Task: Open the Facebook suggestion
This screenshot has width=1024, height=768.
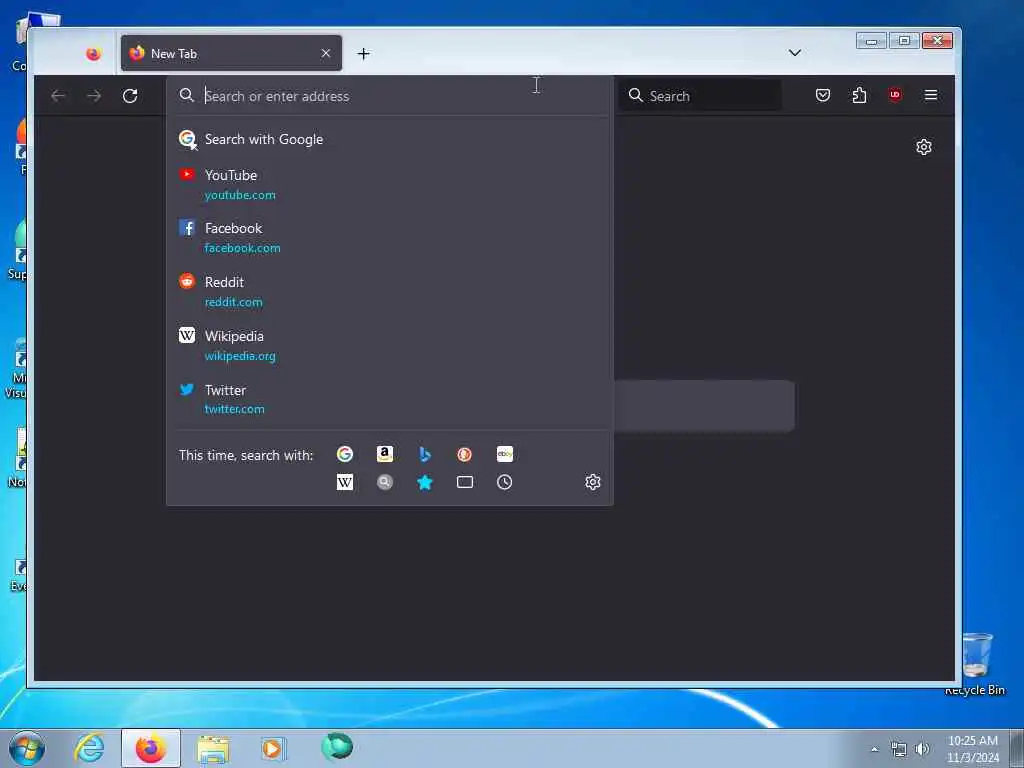Action: [x=390, y=238]
